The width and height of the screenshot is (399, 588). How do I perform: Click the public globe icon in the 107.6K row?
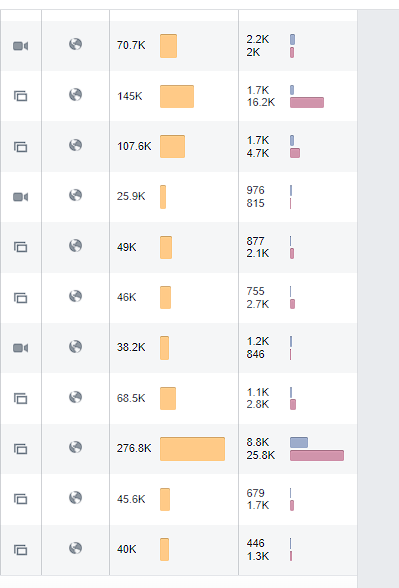[75, 145]
